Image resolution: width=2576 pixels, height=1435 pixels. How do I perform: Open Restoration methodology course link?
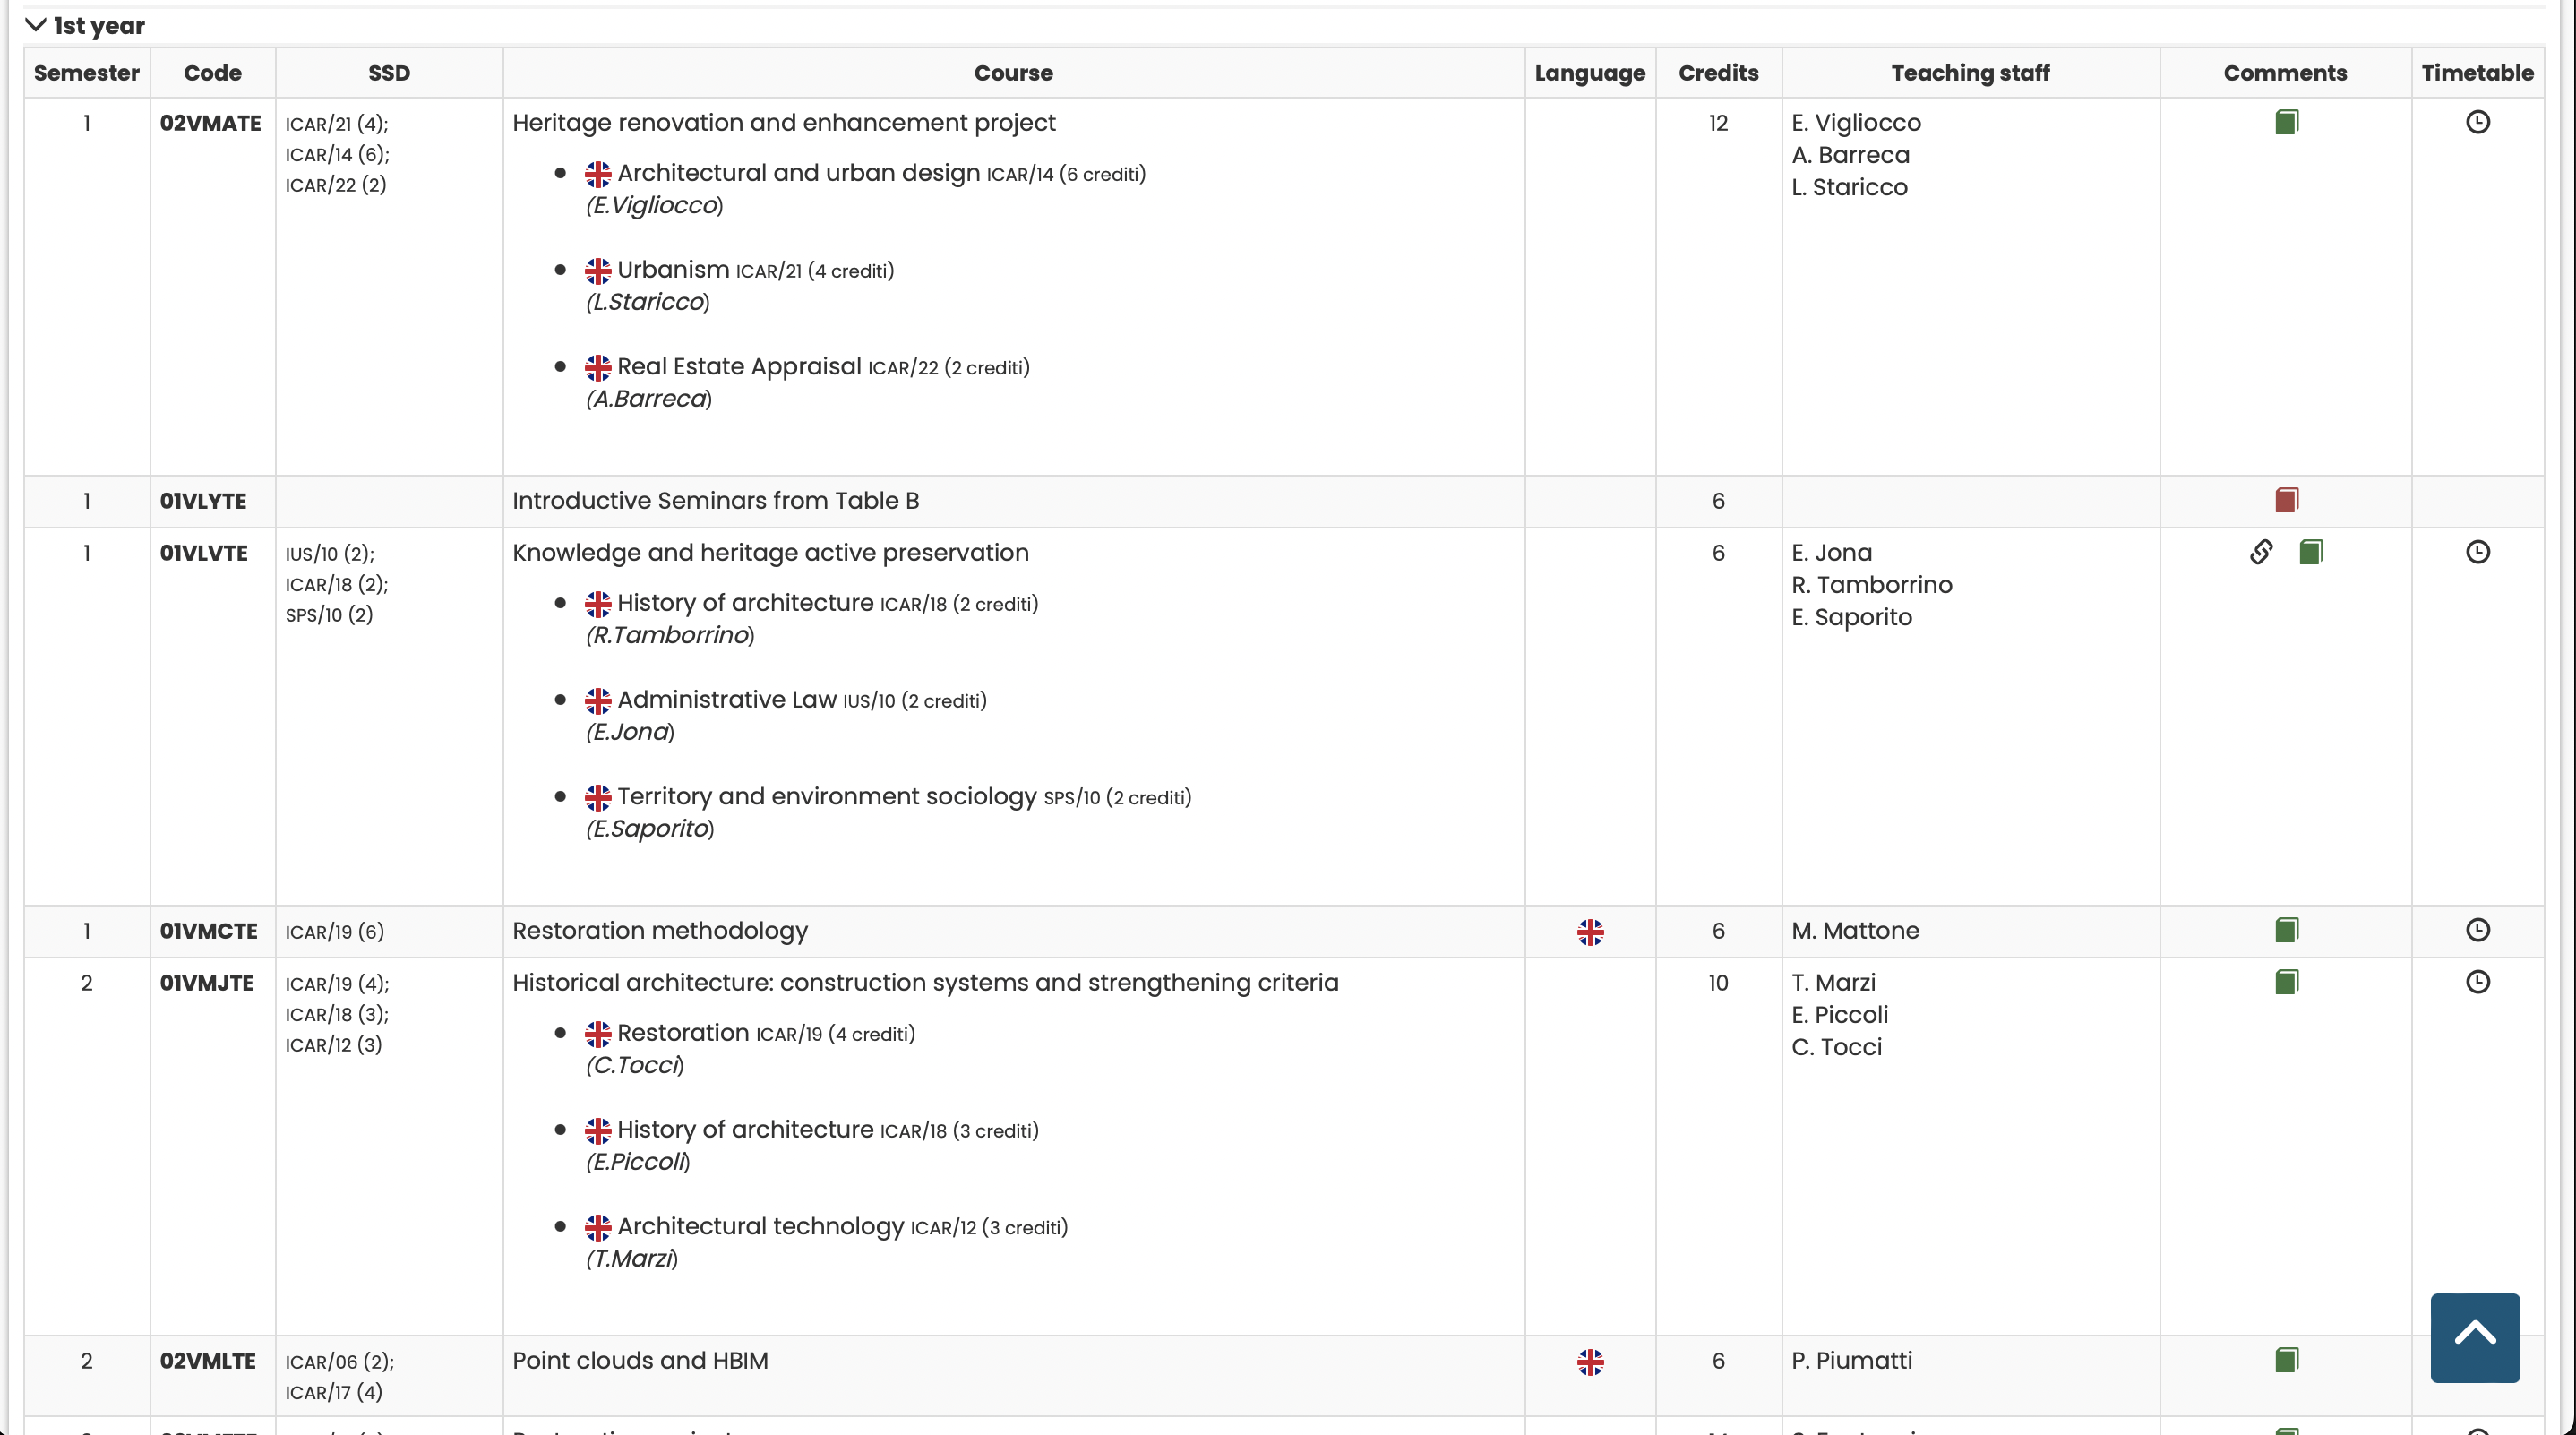(x=660, y=931)
